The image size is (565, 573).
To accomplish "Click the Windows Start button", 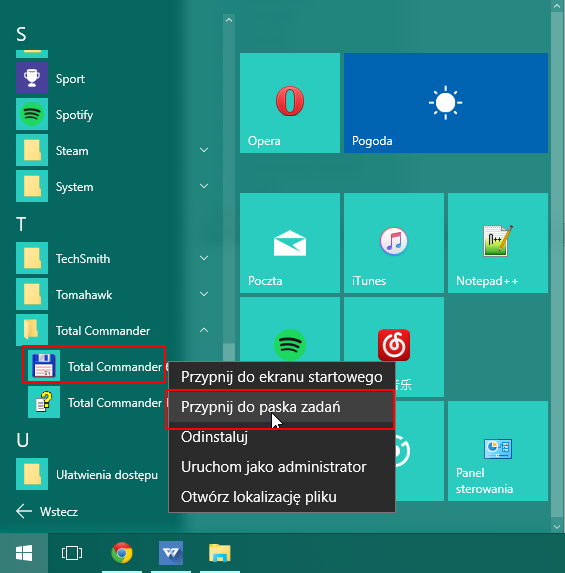I will tap(24, 553).
